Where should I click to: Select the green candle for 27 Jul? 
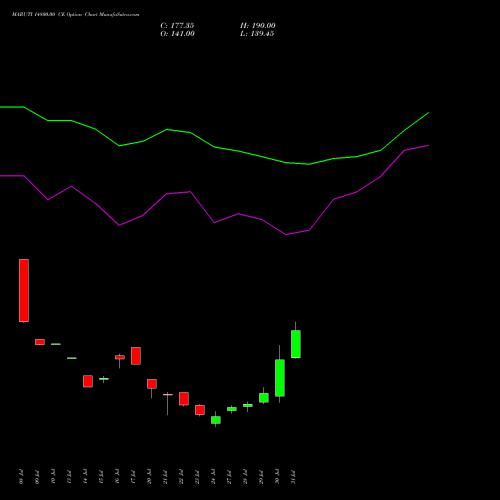232,409
